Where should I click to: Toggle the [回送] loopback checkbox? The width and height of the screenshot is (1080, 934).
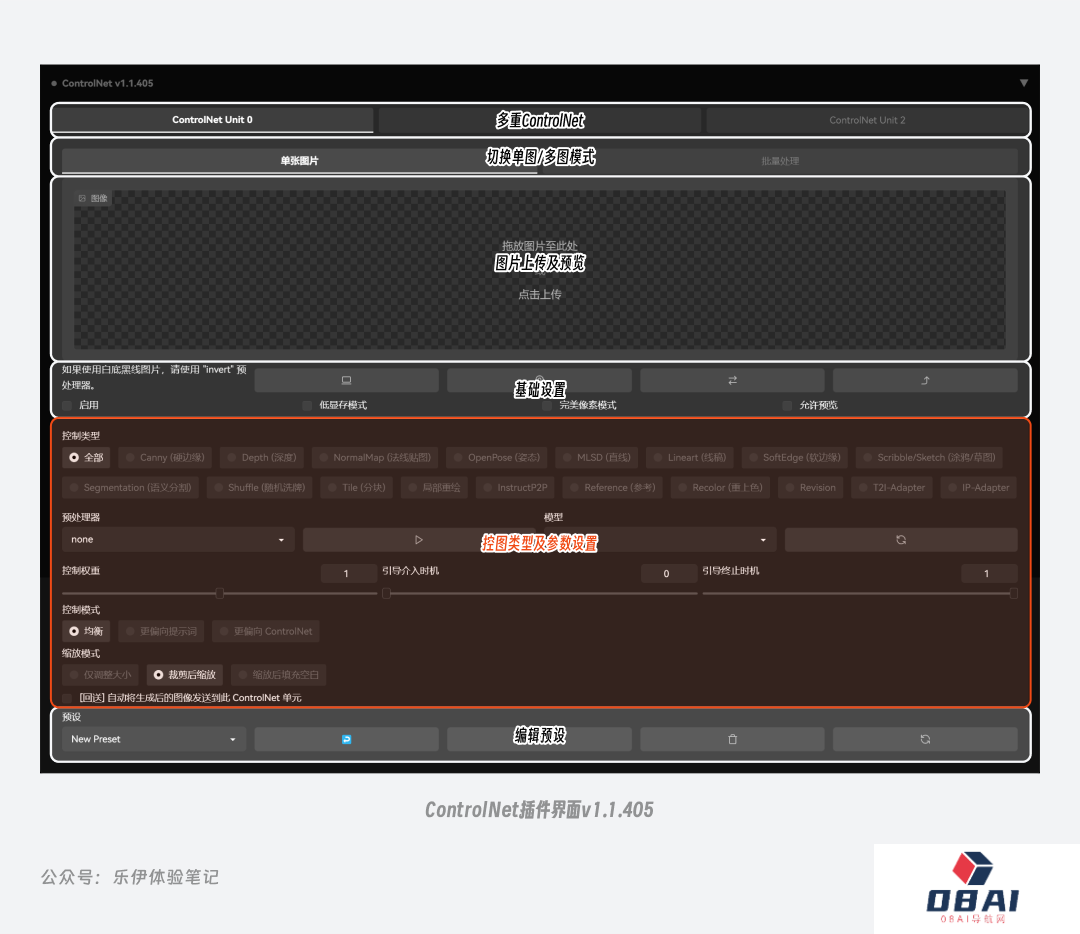click(68, 698)
